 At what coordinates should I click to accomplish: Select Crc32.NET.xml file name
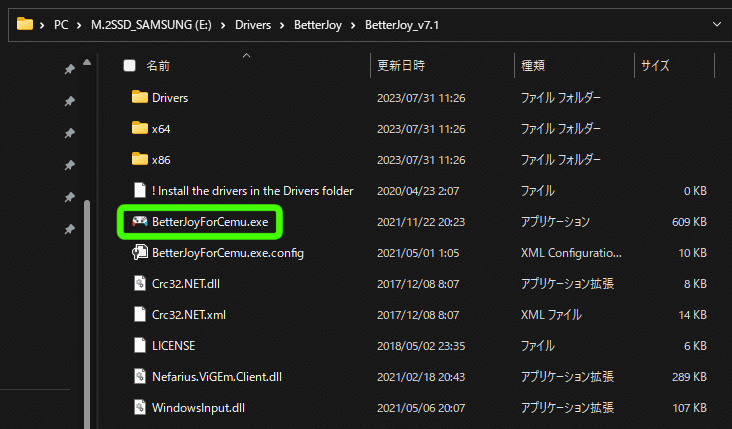(189, 315)
